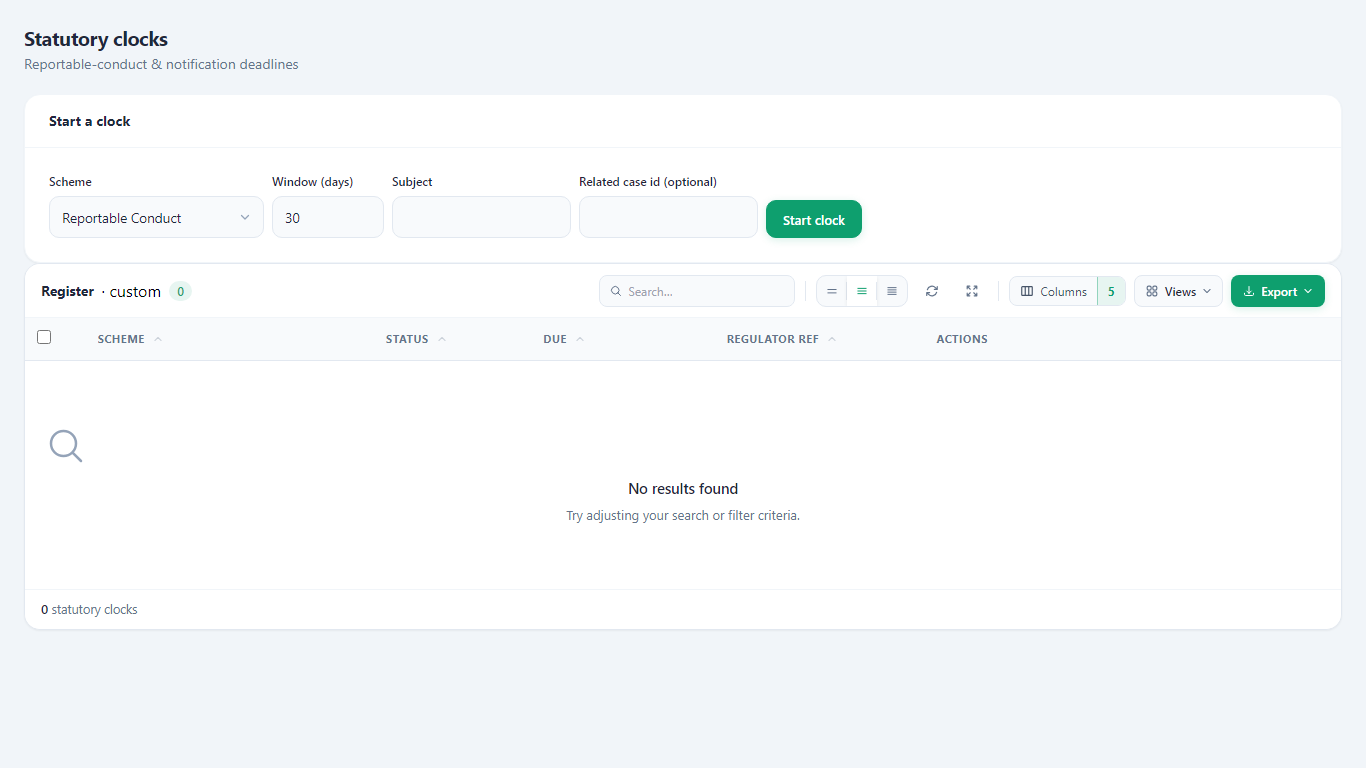Select compact row density icon
Image resolution: width=1366 pixels, height=768 pixels.
tap(832, 291)
